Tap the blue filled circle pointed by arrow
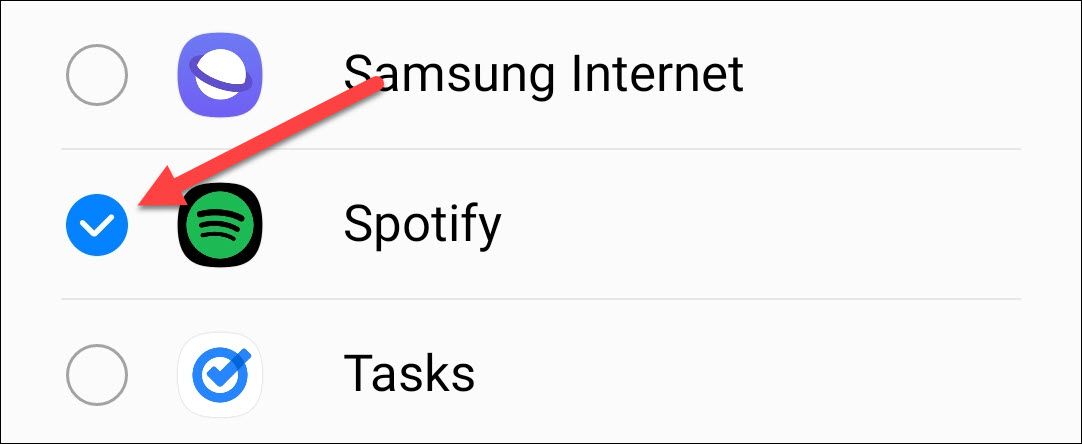This screenshot has width=1082, height=444. (x=97, y=224)
